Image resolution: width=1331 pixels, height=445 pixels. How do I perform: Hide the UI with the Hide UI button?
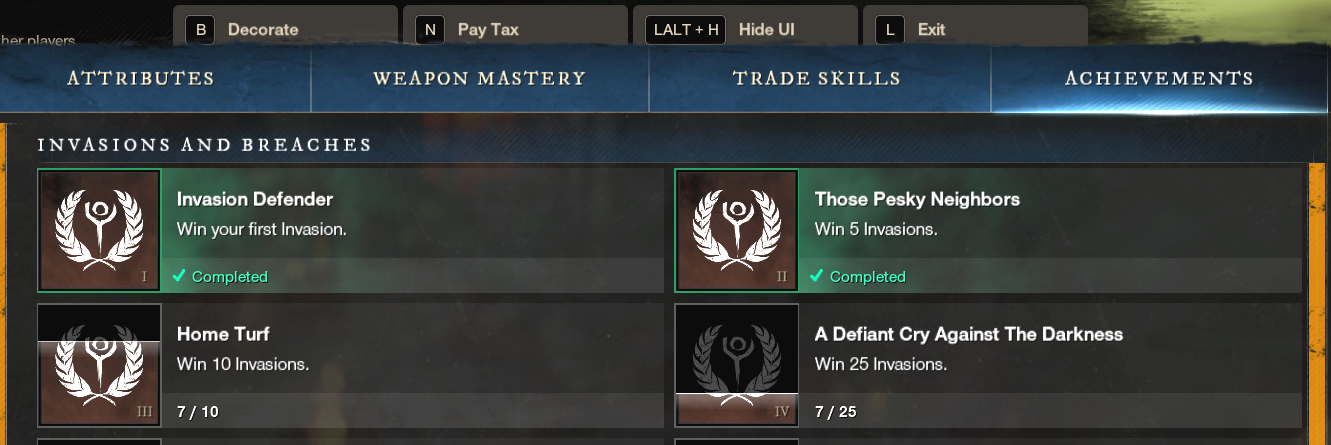(745, 27)
